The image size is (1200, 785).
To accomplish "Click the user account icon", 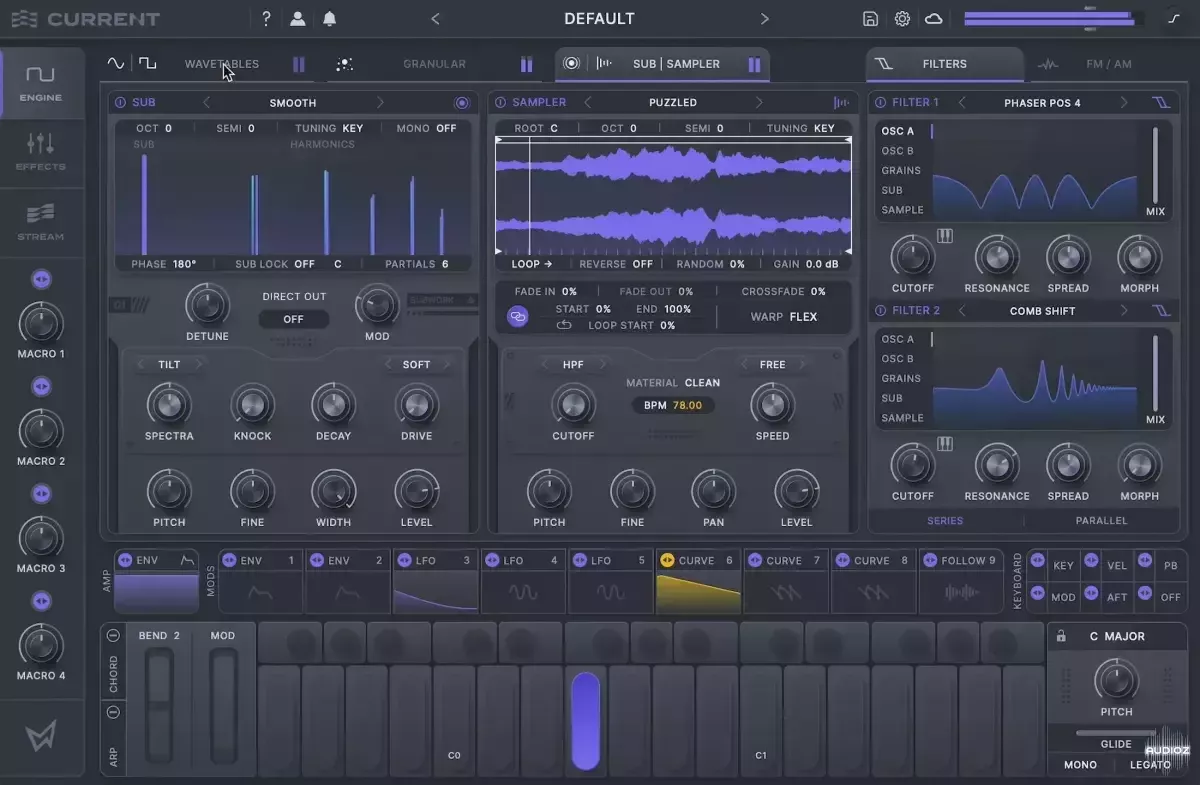I will tap(298, 19).
